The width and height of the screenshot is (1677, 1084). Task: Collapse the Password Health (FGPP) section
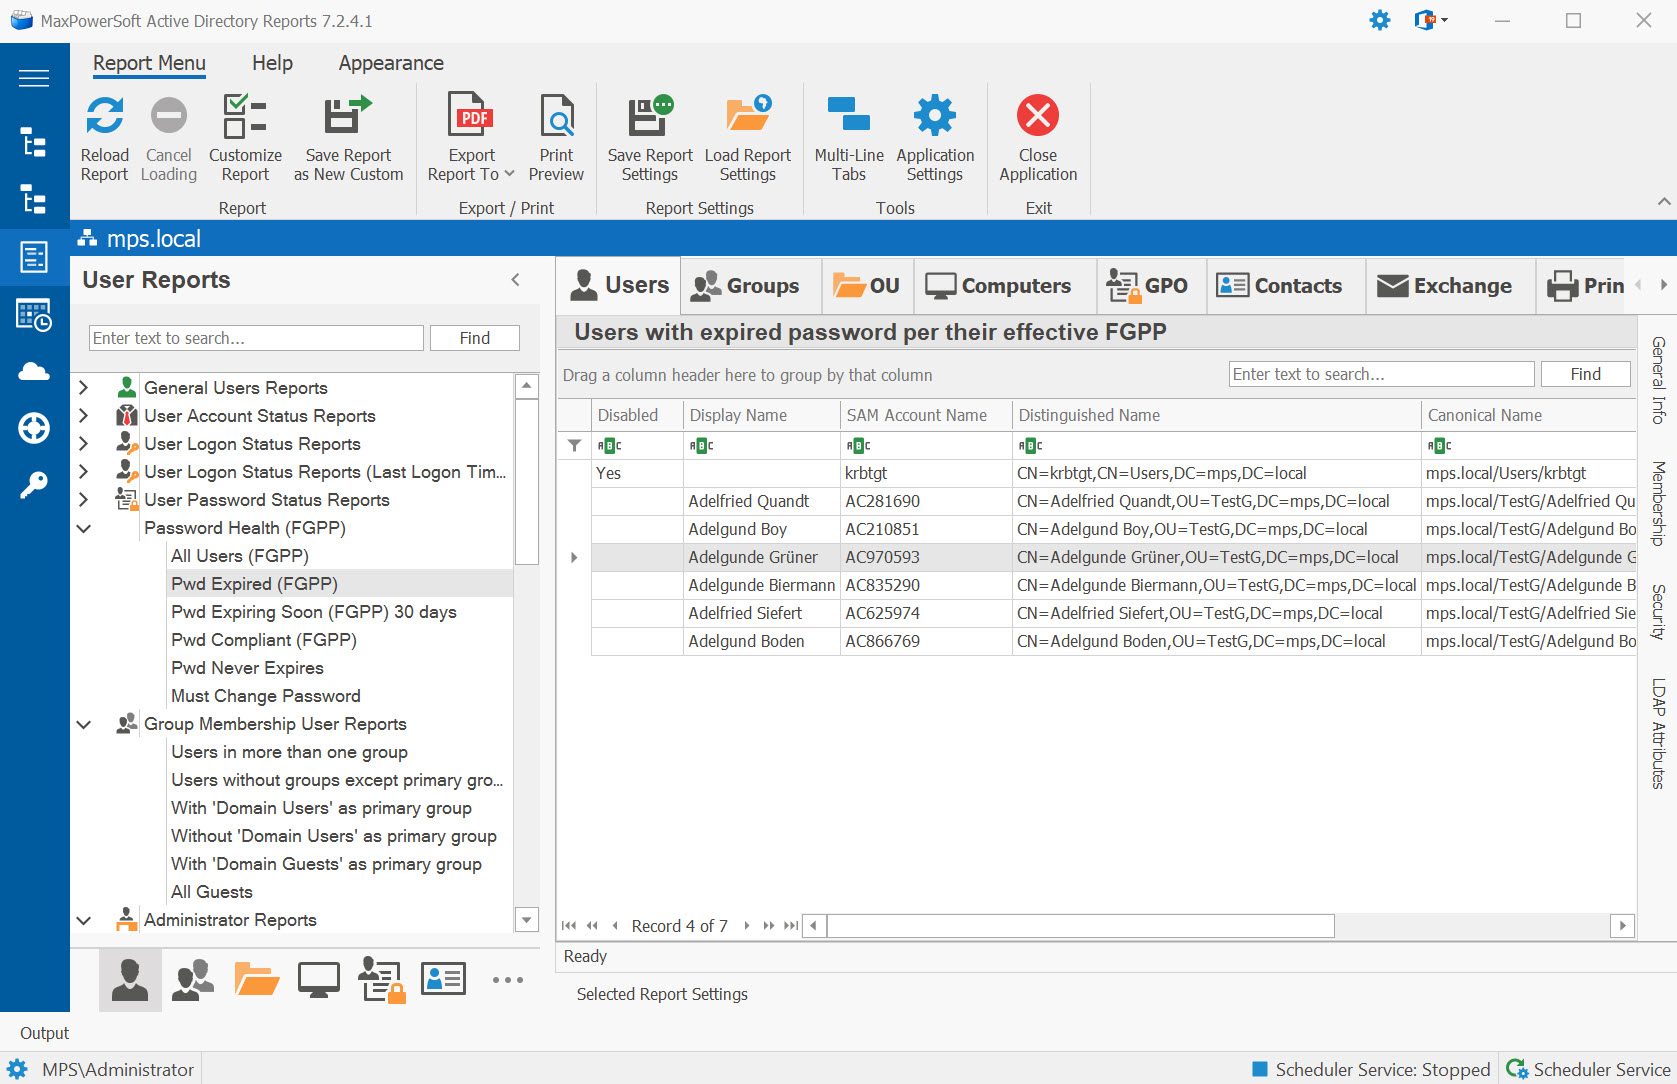coord(84,528)
